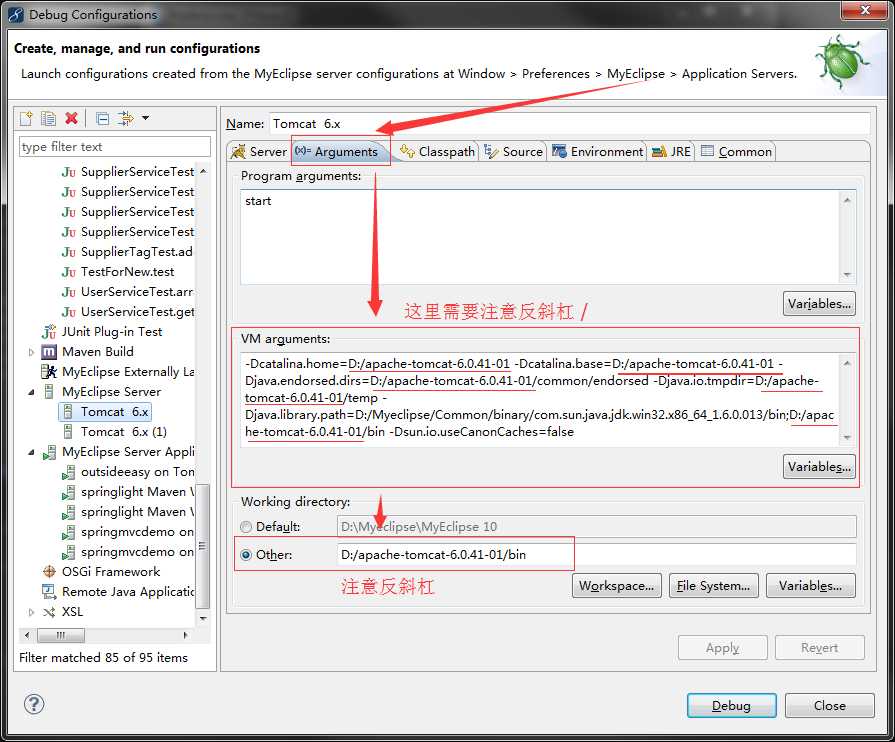Screen dimensions: 895x742
Task: Select the Default working directory radio button
Action: (246, 526)
